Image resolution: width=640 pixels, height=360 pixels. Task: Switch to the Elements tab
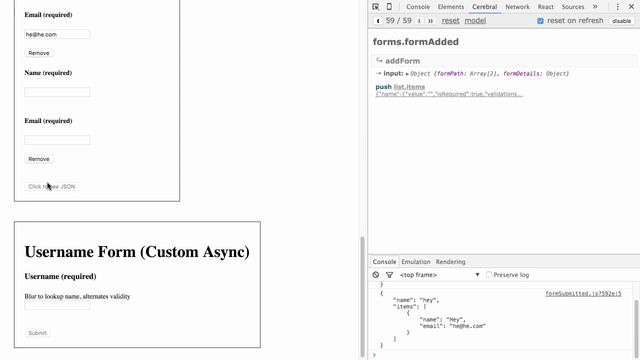451,7
